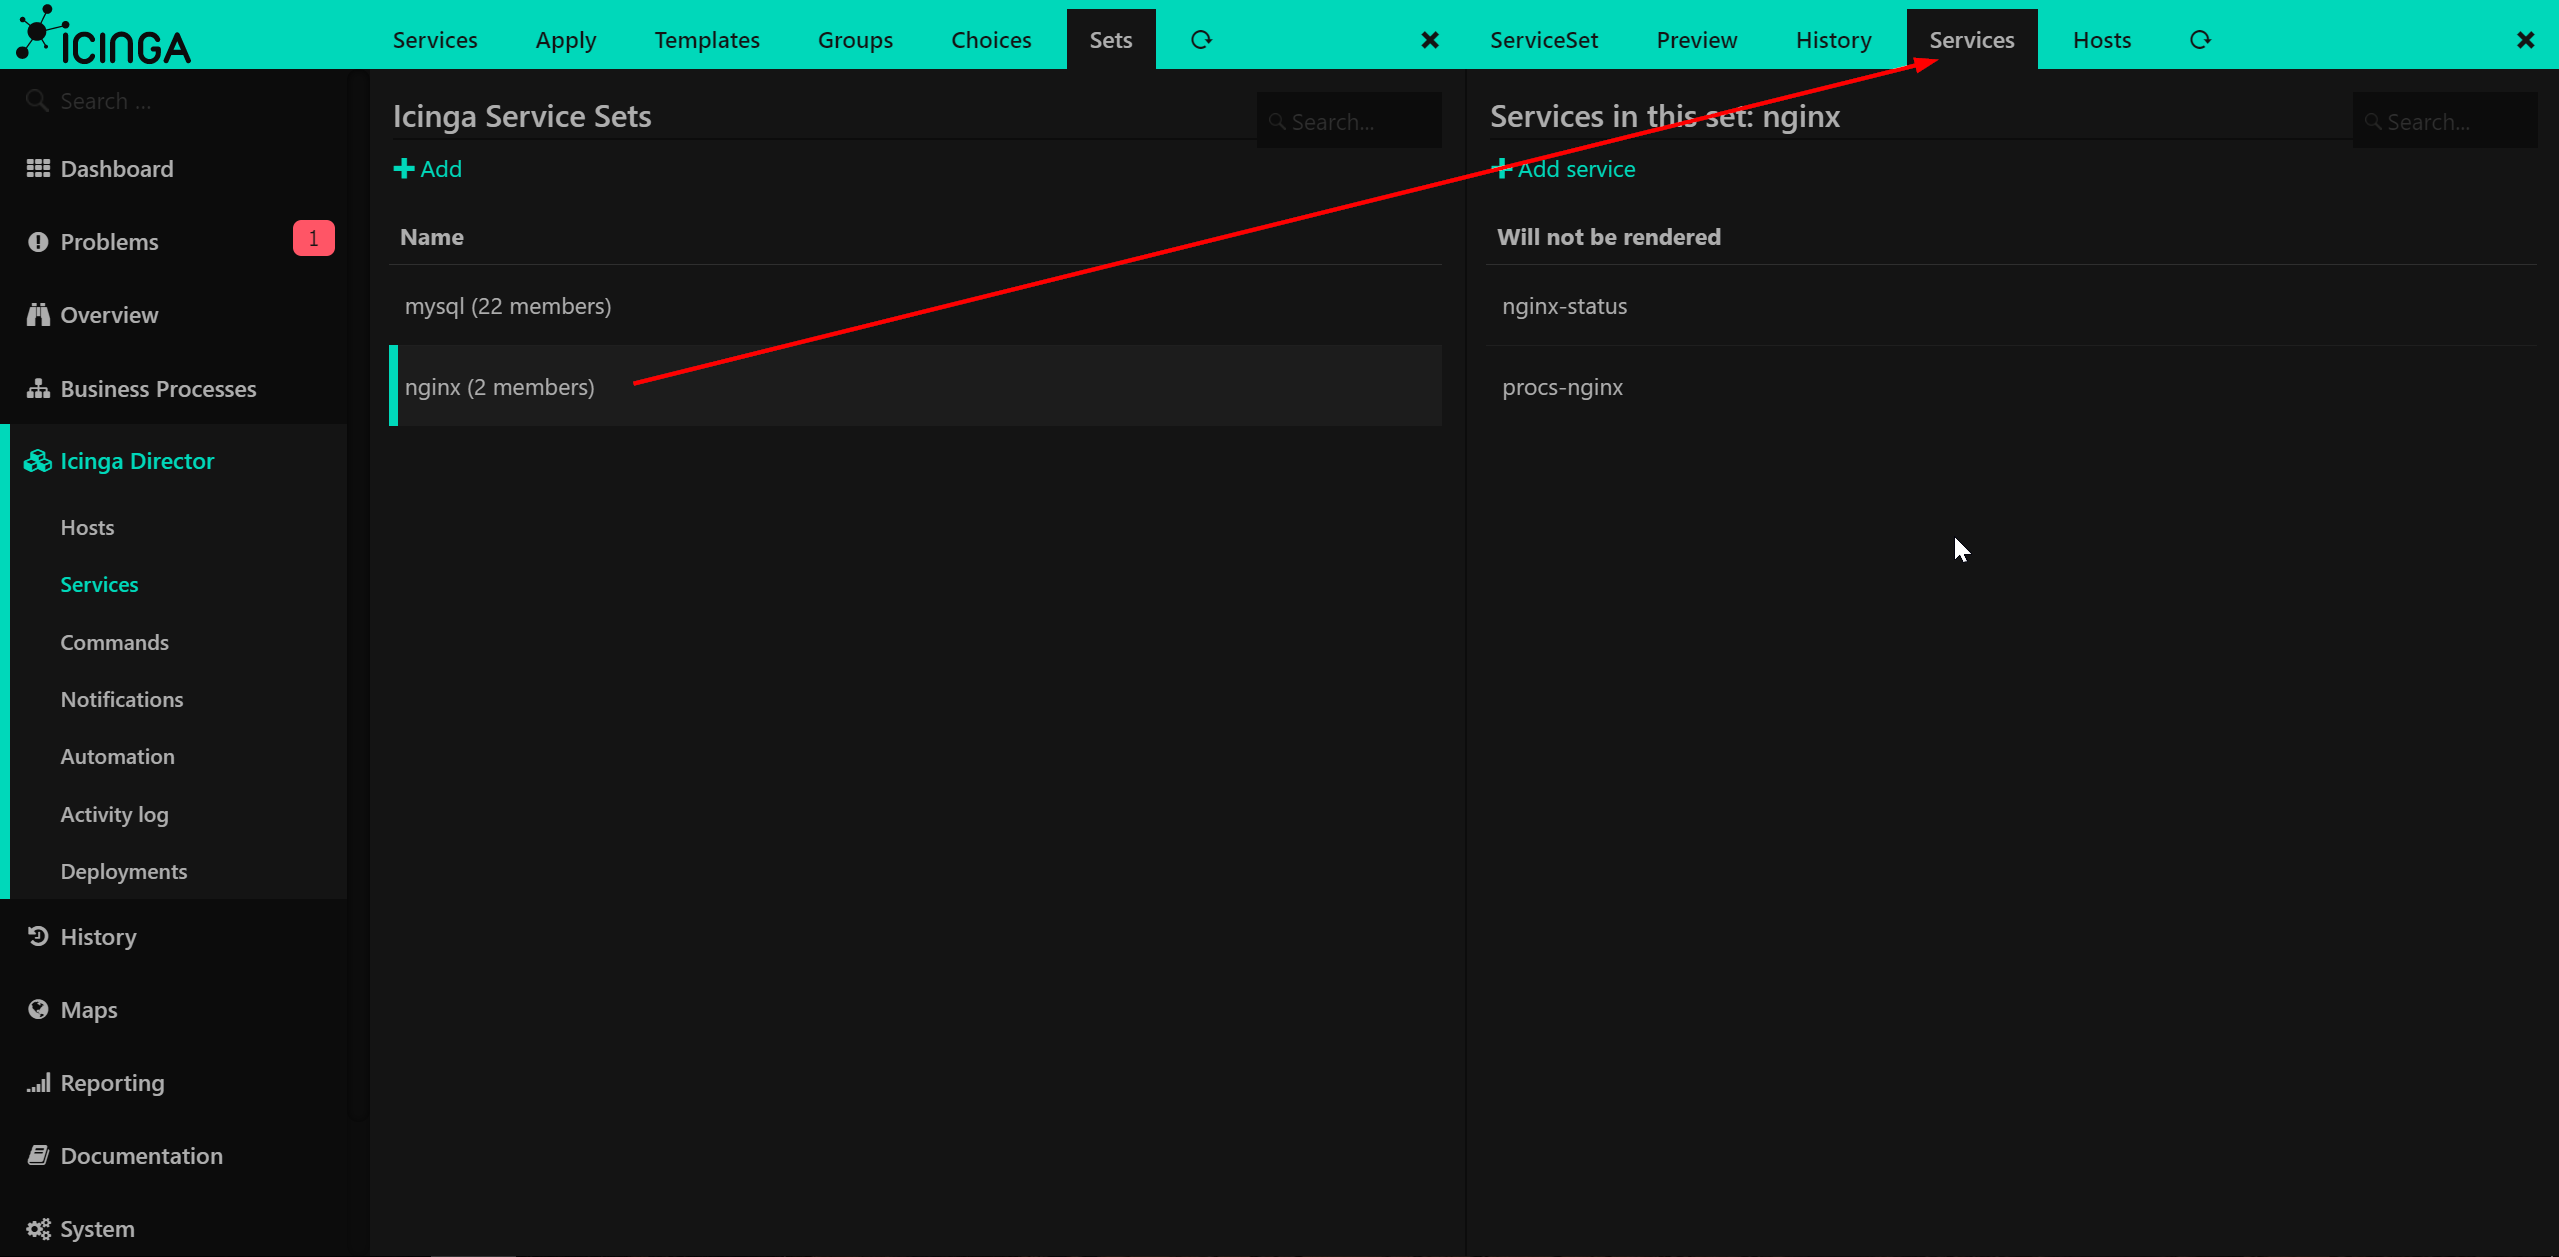This screenshot has width=2559, height=1257.
Task: Switch to the Preview tab
Action: [1696, 39]
